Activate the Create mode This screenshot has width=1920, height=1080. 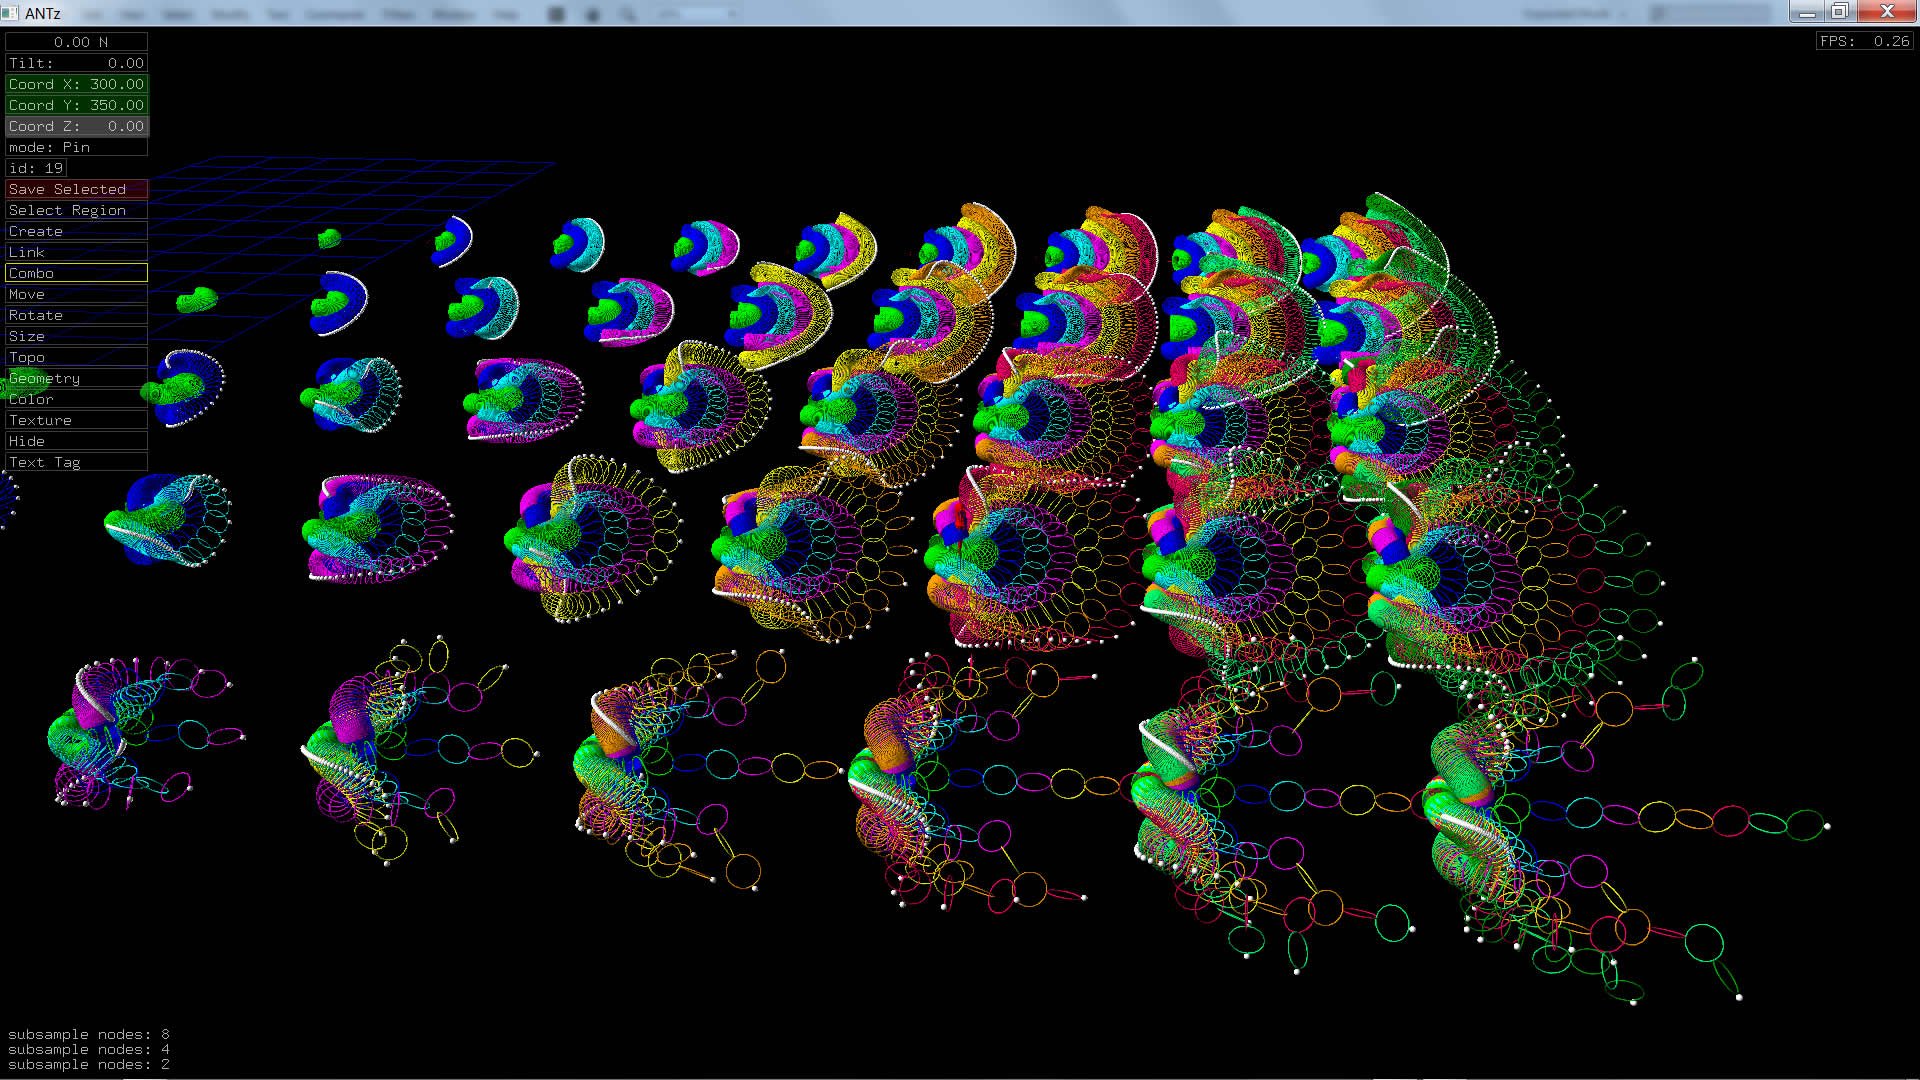(76, 231)
